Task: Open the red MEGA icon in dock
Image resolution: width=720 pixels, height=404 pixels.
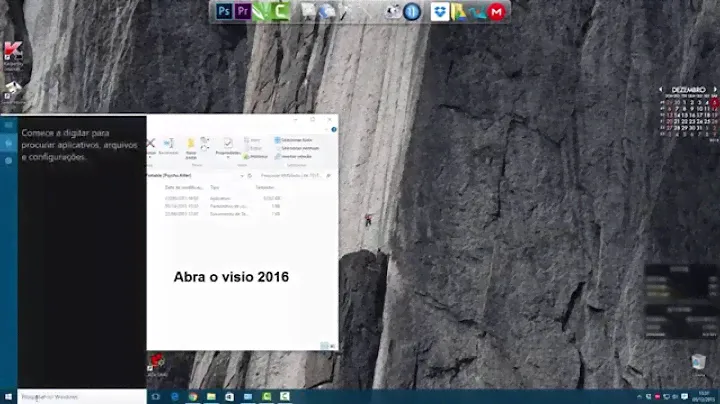Action: [496, 12]
